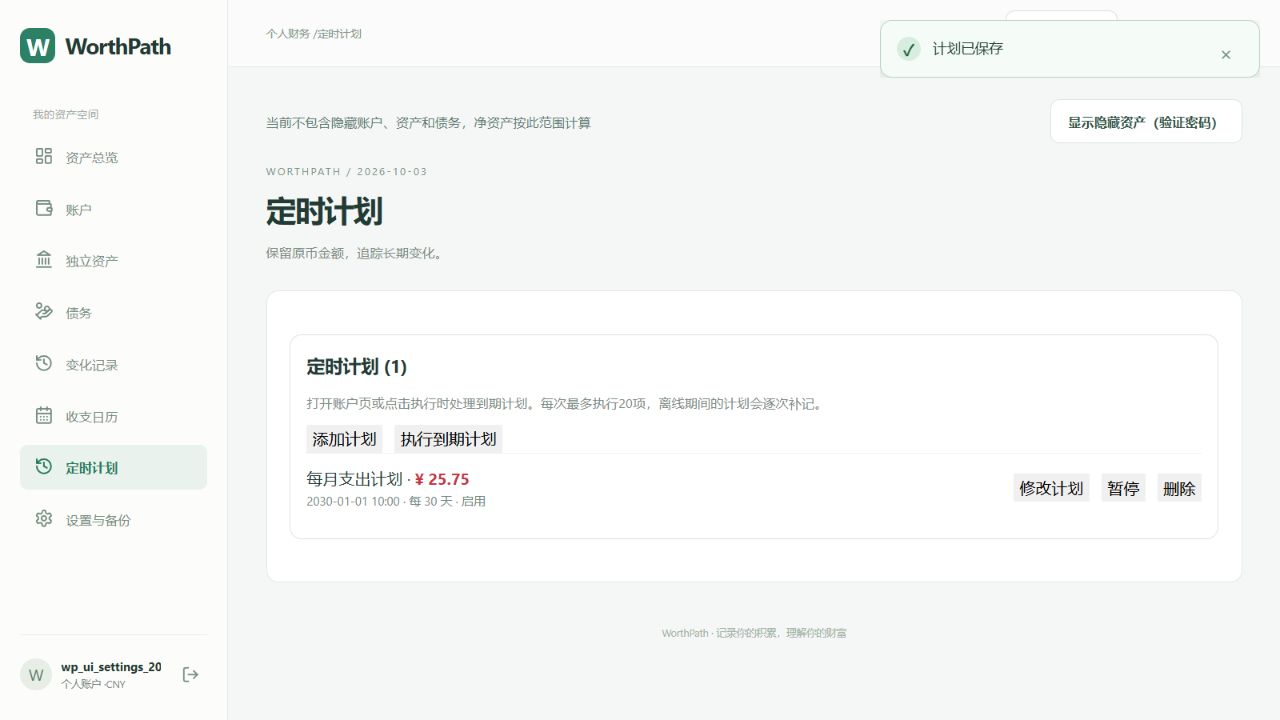
Task: Click the 账户 wallet icon
Action: [44, 208]
